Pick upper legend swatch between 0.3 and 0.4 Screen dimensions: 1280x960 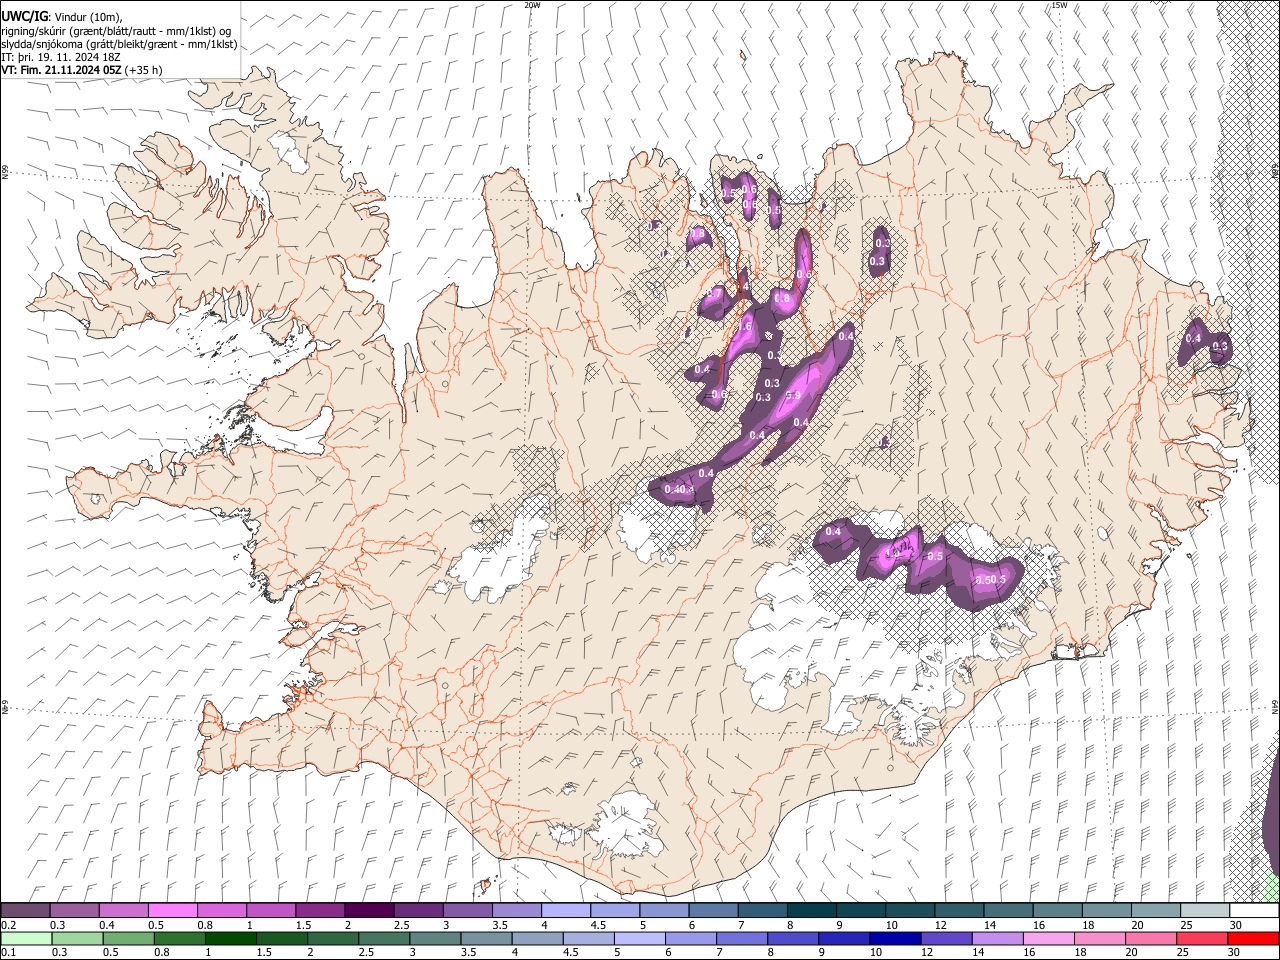[74, 911]
